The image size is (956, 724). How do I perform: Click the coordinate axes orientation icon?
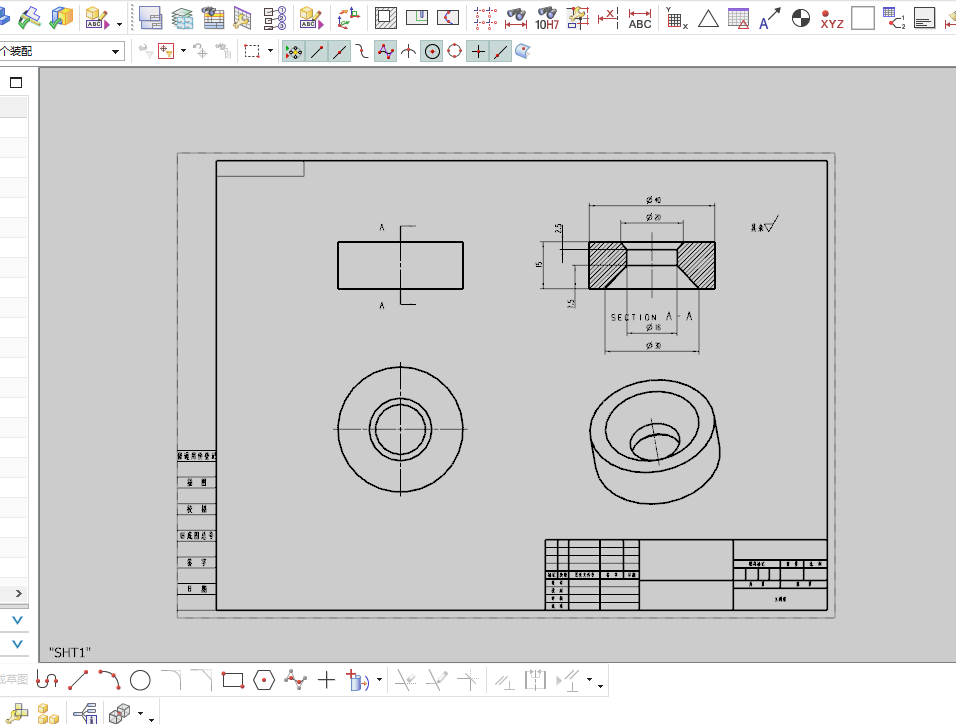coord(348,18)
